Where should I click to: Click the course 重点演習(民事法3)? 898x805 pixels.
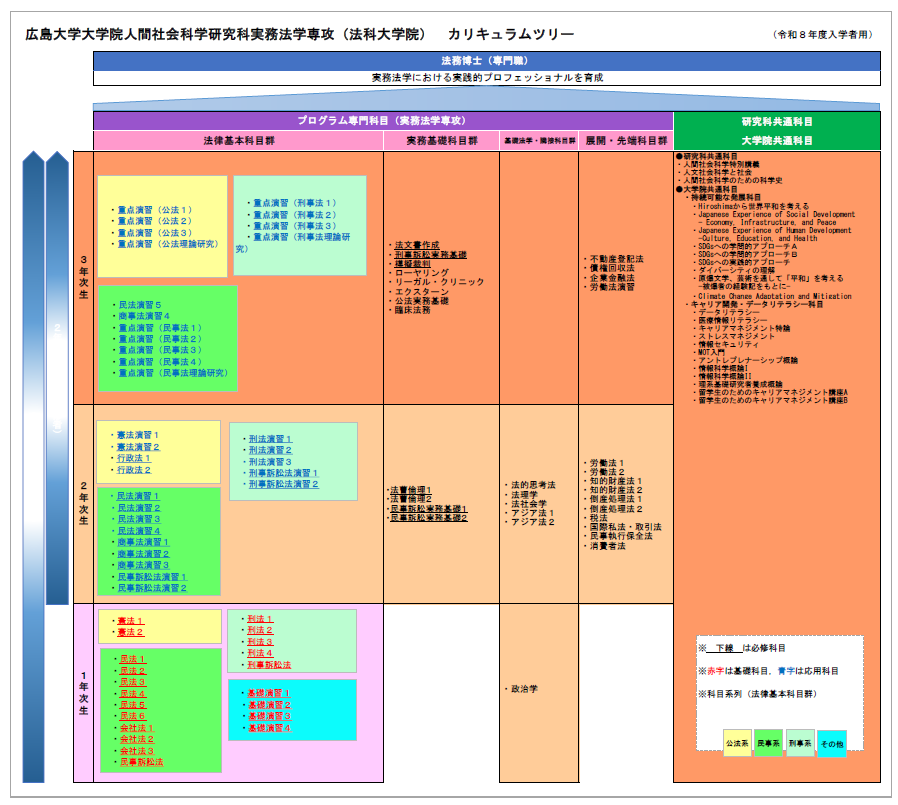(160, 350)
